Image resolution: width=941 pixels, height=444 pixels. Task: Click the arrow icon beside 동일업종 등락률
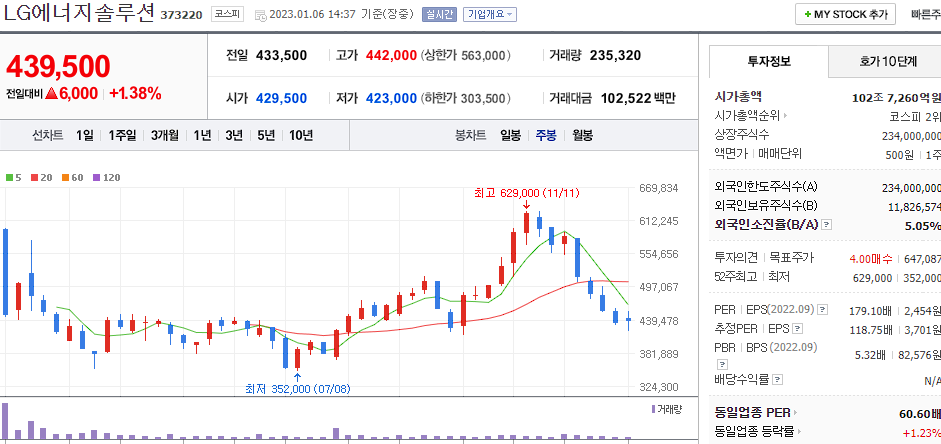point(801,431)
